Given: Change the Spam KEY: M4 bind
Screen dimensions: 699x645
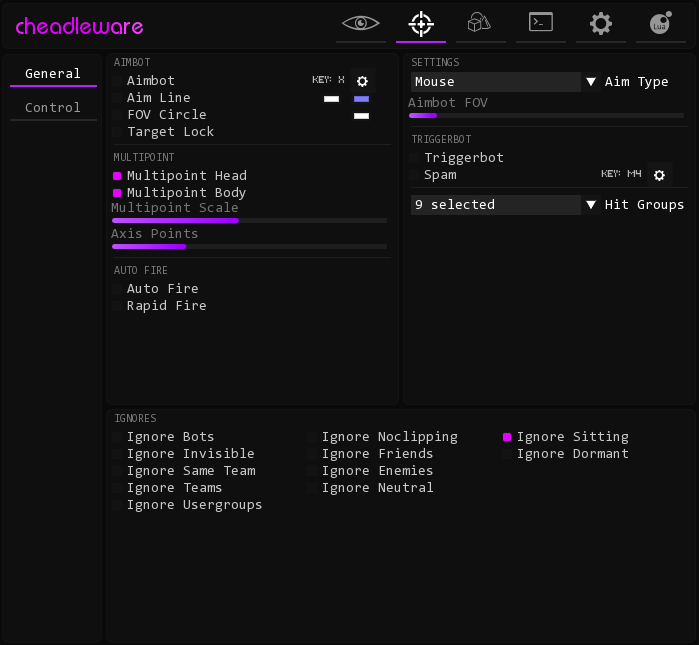Looking at the screenshot, I should pyautogui.click(x=621, y=173).
